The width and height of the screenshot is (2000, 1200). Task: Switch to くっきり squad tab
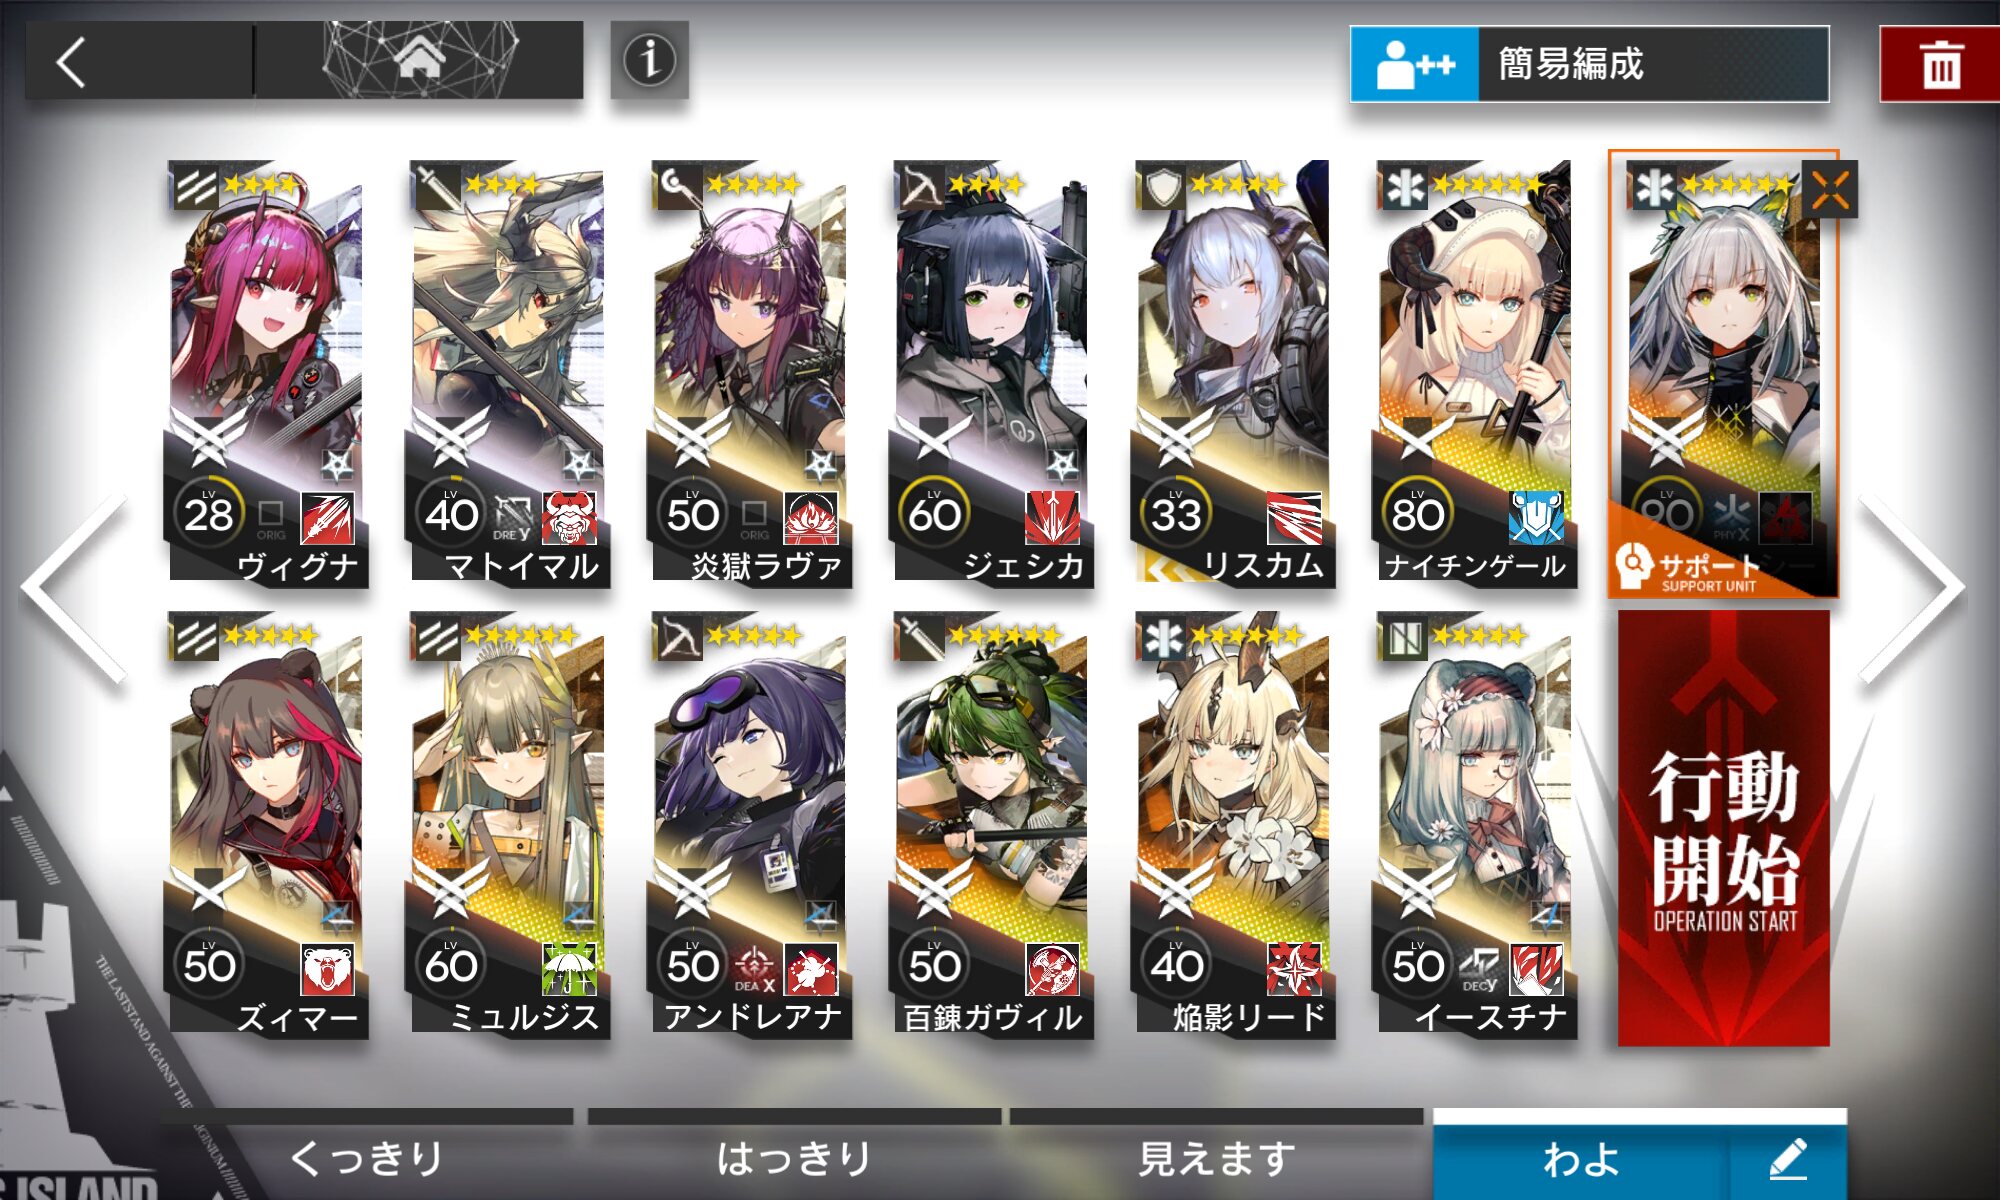(367, 1155)
